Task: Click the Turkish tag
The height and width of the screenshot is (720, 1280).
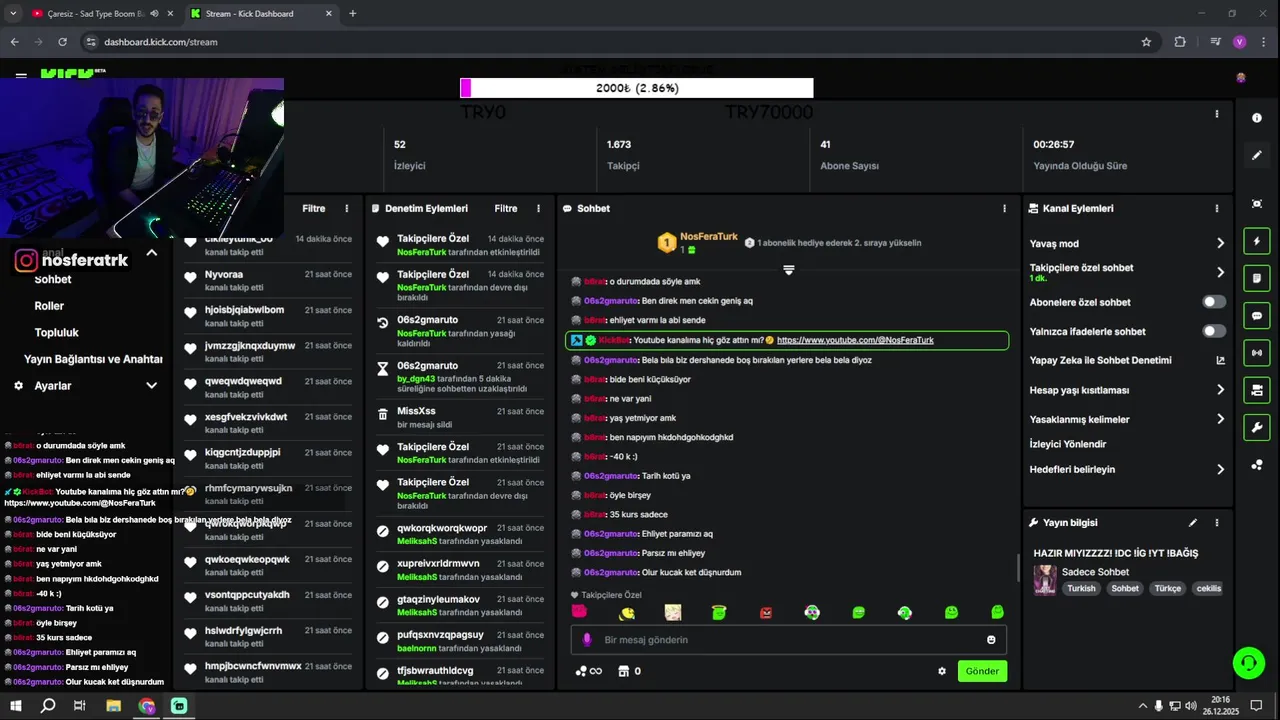Action: (x=1081, y=589)
